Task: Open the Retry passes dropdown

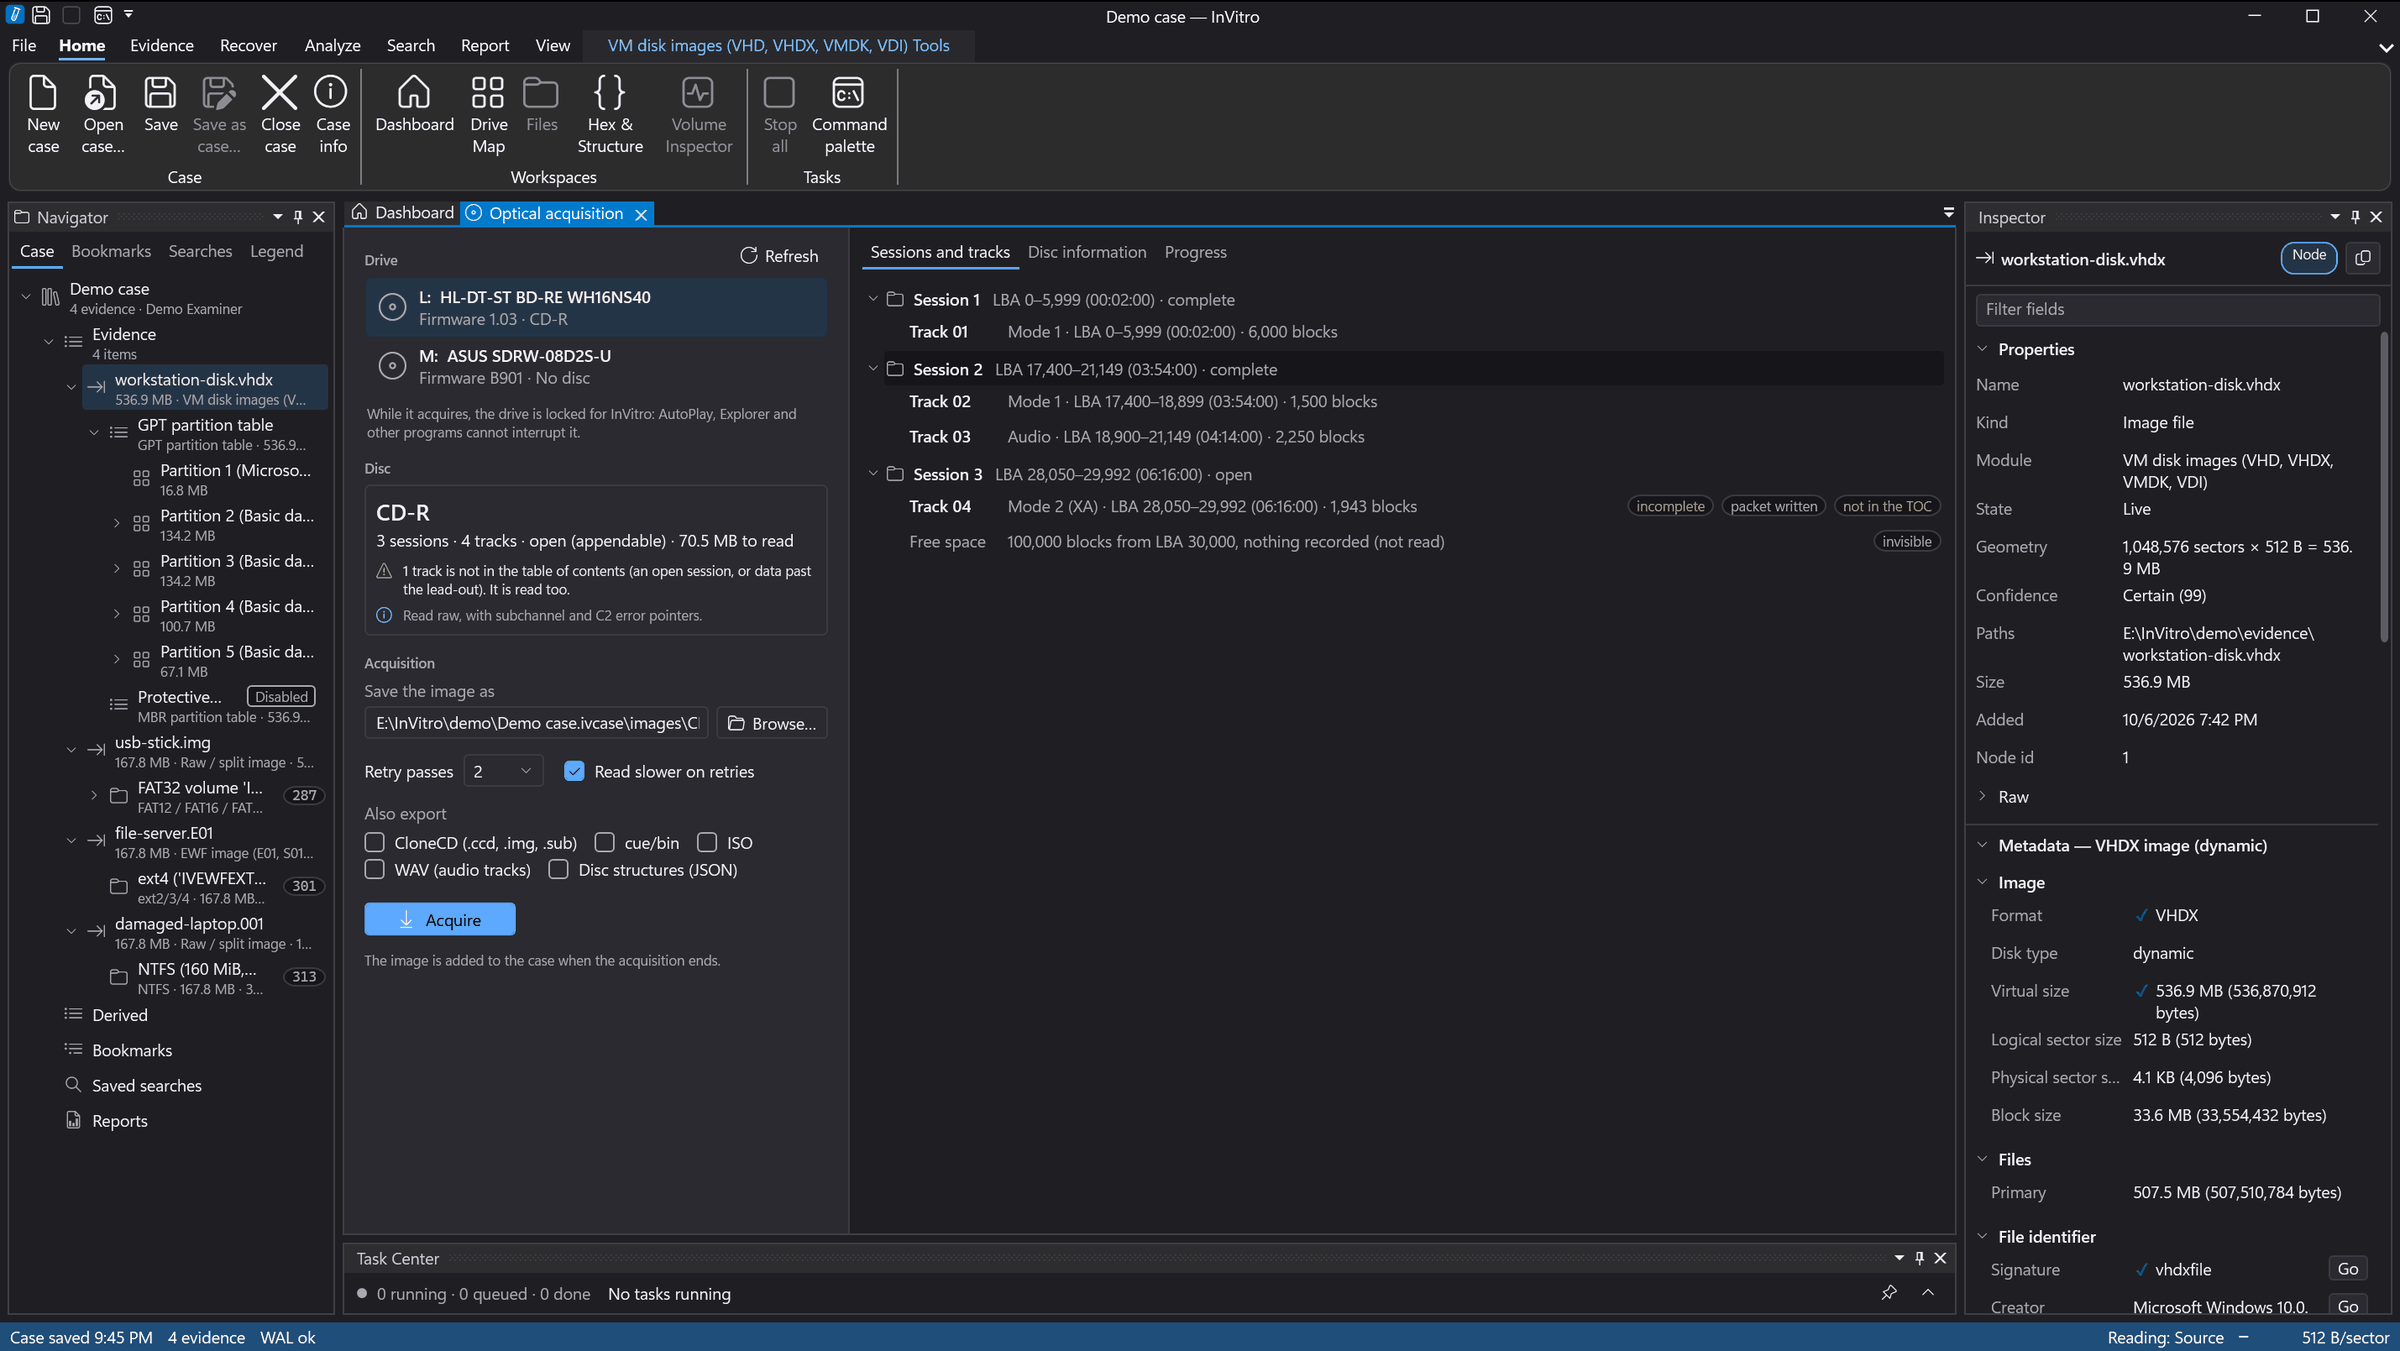Action: 503,771
